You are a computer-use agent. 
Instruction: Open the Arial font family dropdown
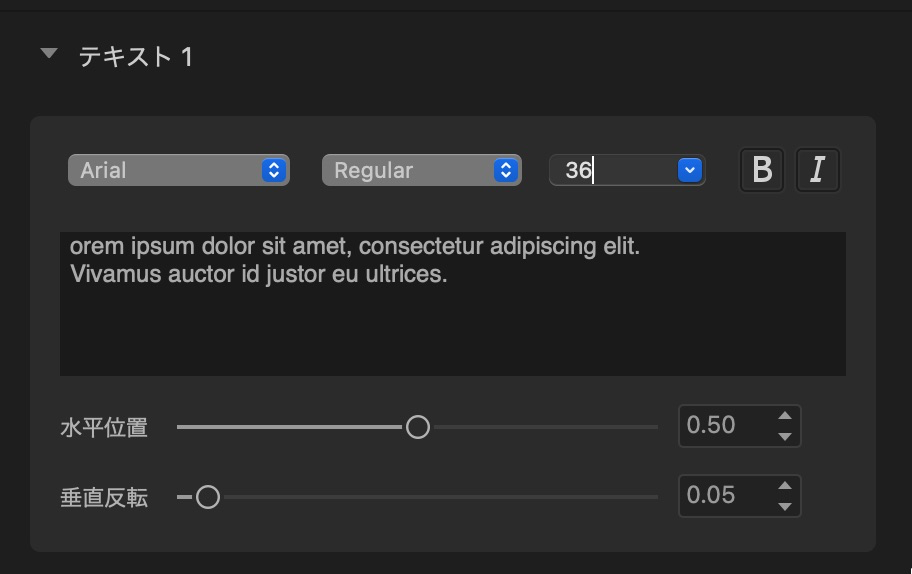pos(179,170)
